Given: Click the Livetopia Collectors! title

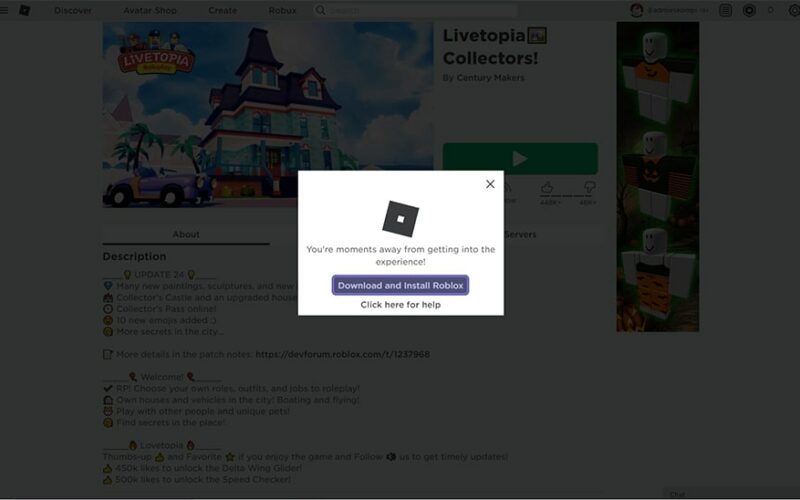Looking at the screenshot, I should tap(490, 46).
